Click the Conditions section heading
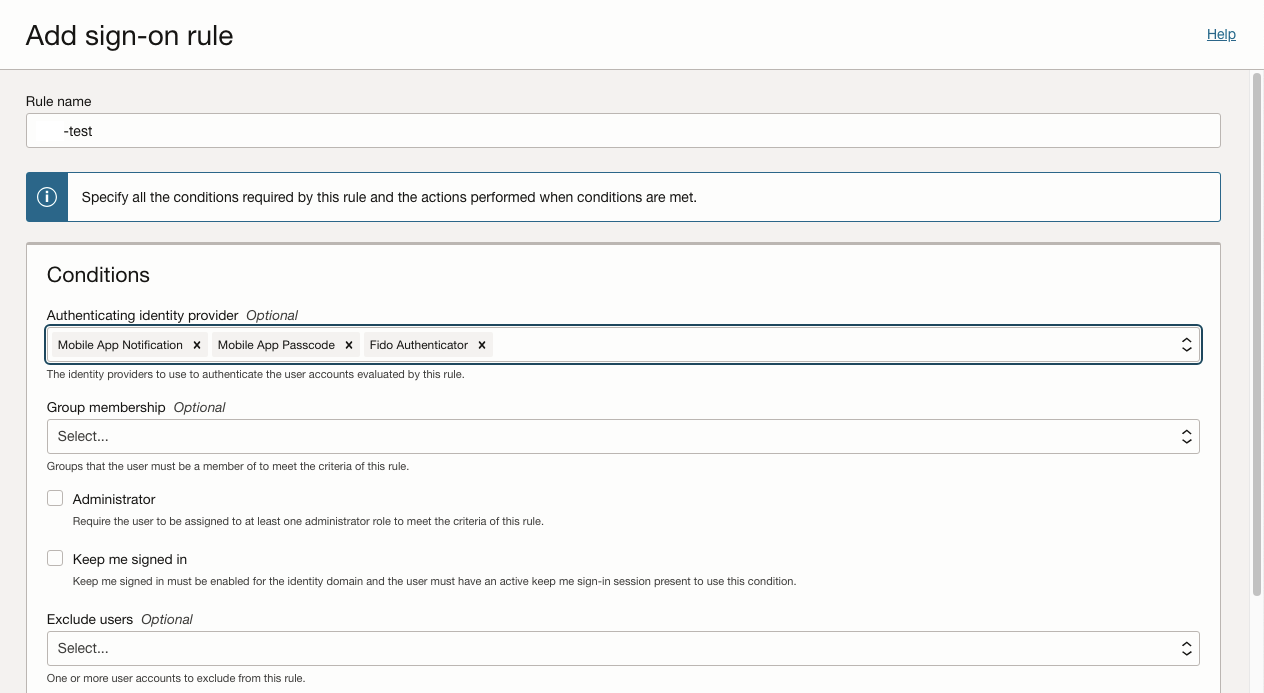Screen dimensions: 1264x693 coord(98,275)
